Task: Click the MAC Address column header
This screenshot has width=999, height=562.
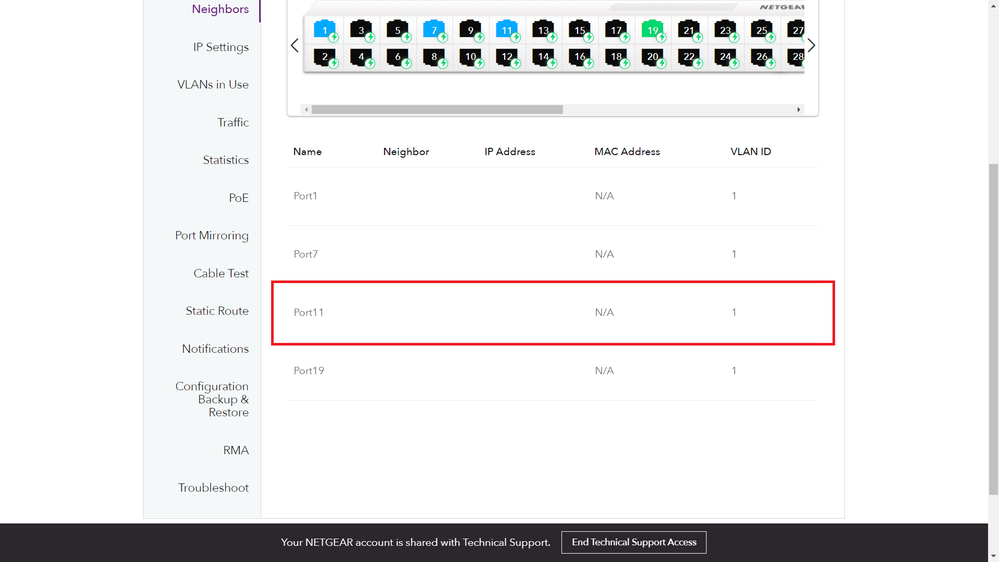Action: click(x=627, y=152)
